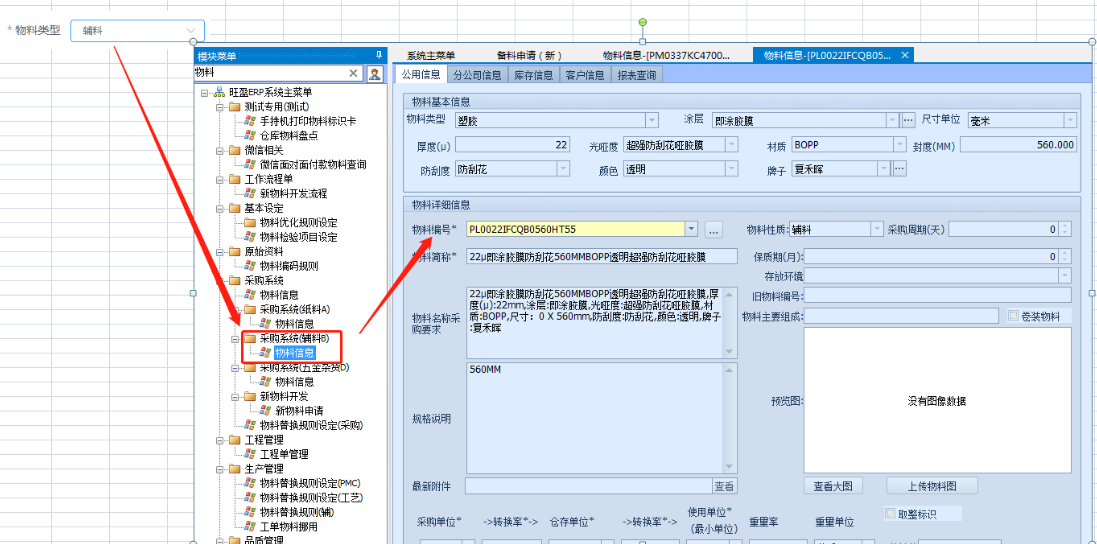Click the icon beside 物料替换规则设定(采购)
Image resolution: width=1097 pixels, height=544 pixels.
click(x=250, y=425)
